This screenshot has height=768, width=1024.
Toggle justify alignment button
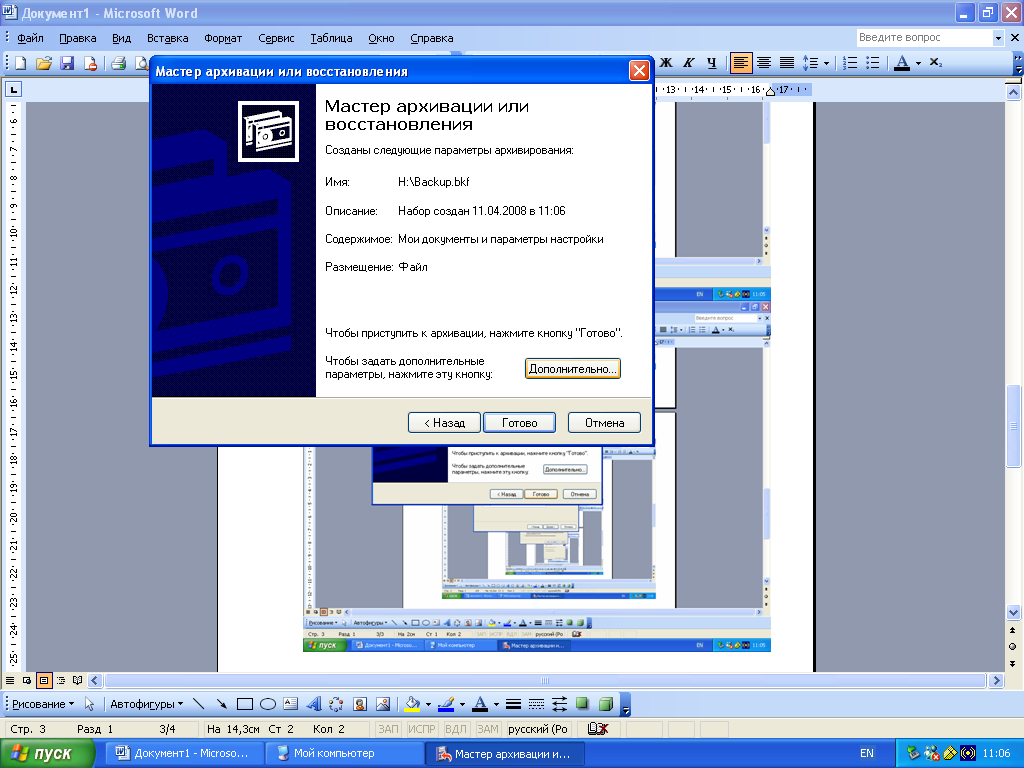tap(787, 63)
